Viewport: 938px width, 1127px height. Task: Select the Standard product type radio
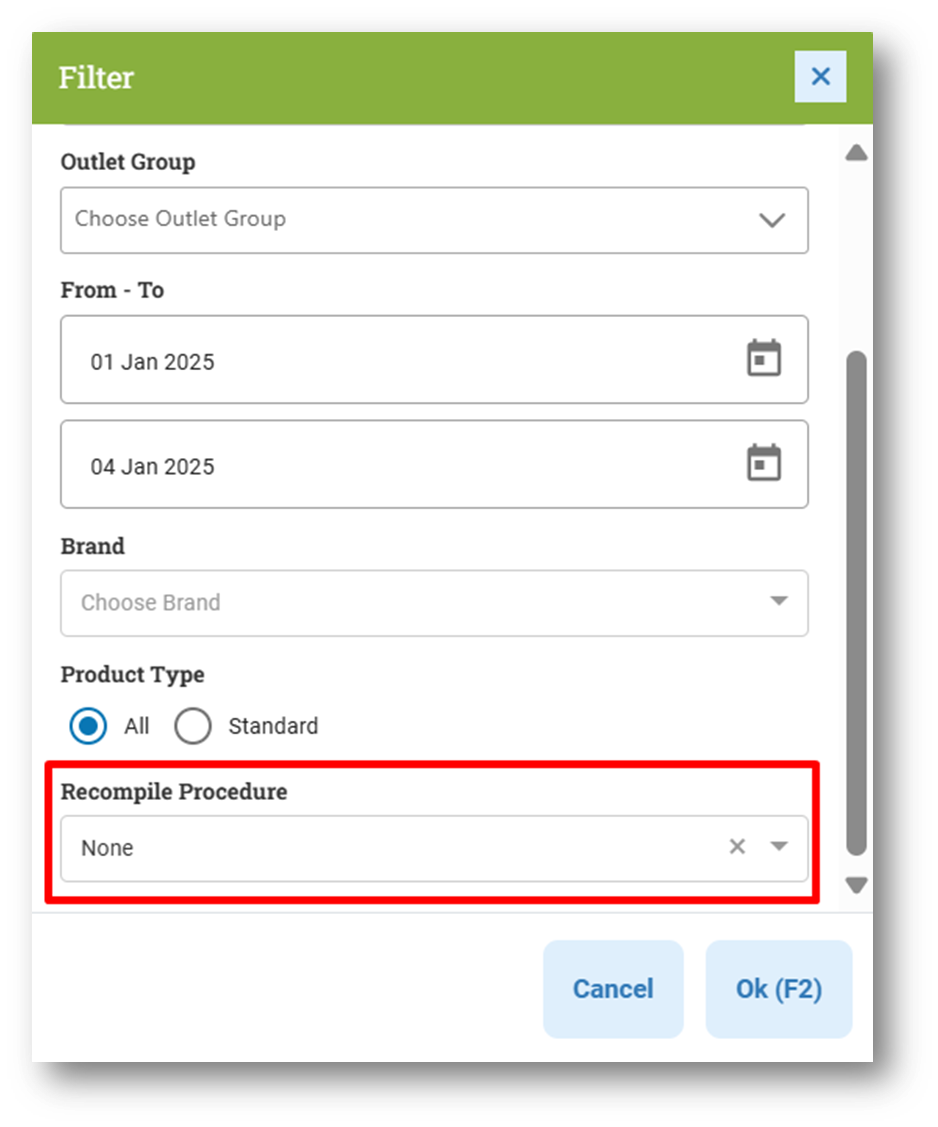coord(193,726)
